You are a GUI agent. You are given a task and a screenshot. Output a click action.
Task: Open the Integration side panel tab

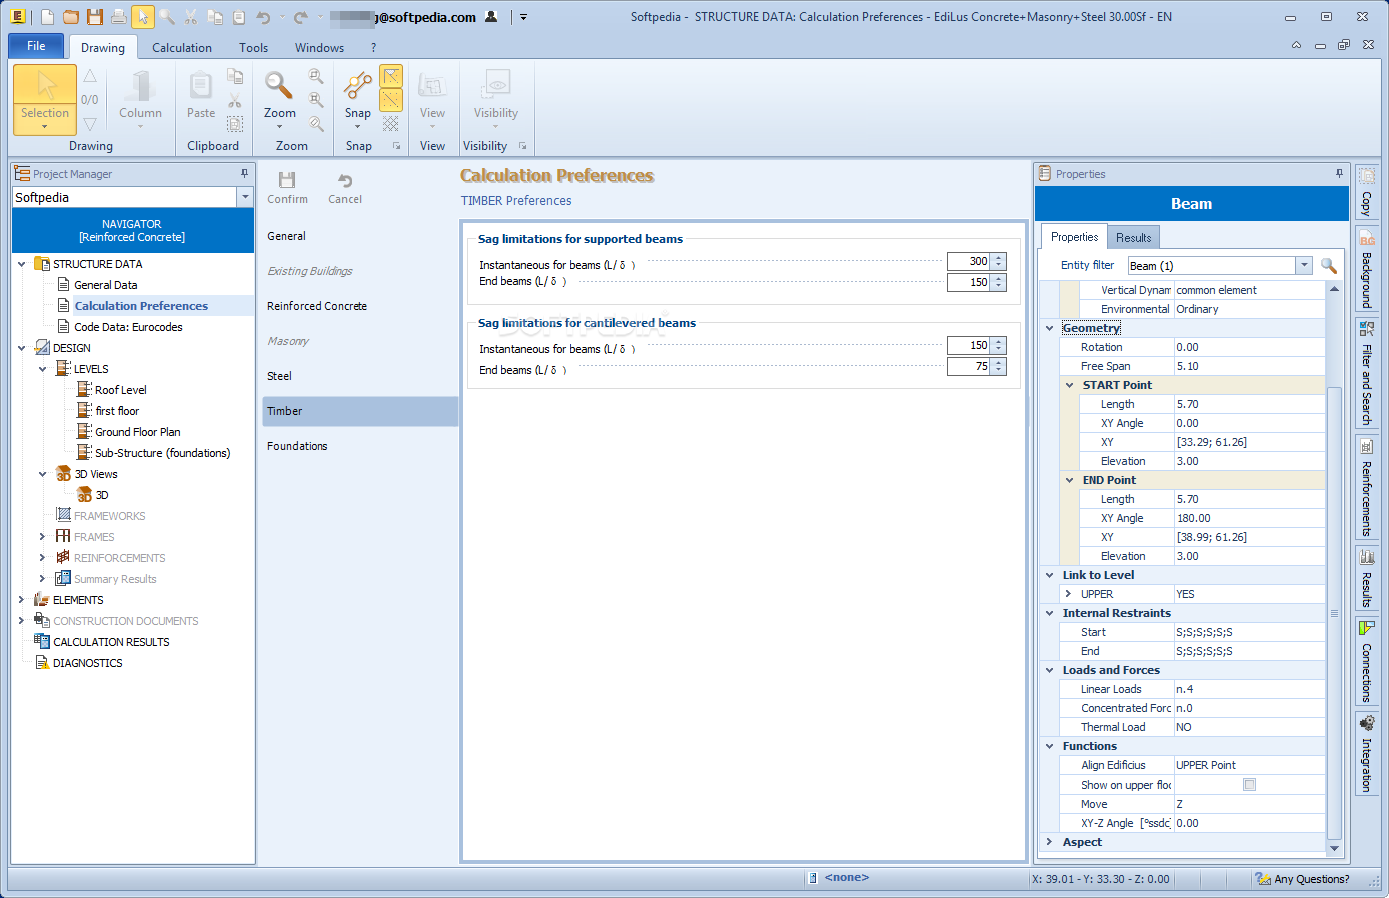[1366, 753]
